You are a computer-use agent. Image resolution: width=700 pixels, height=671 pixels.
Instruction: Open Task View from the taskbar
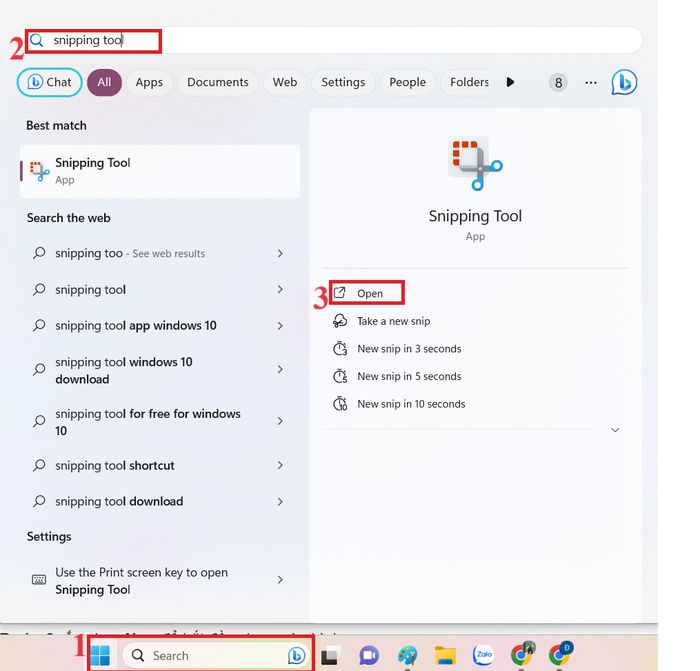[330, 655]
